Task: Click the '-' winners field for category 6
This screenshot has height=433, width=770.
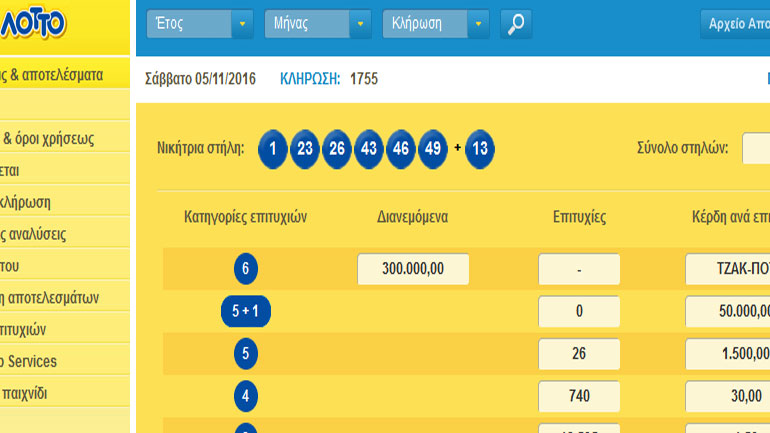Action: click(x=579, y=269)
